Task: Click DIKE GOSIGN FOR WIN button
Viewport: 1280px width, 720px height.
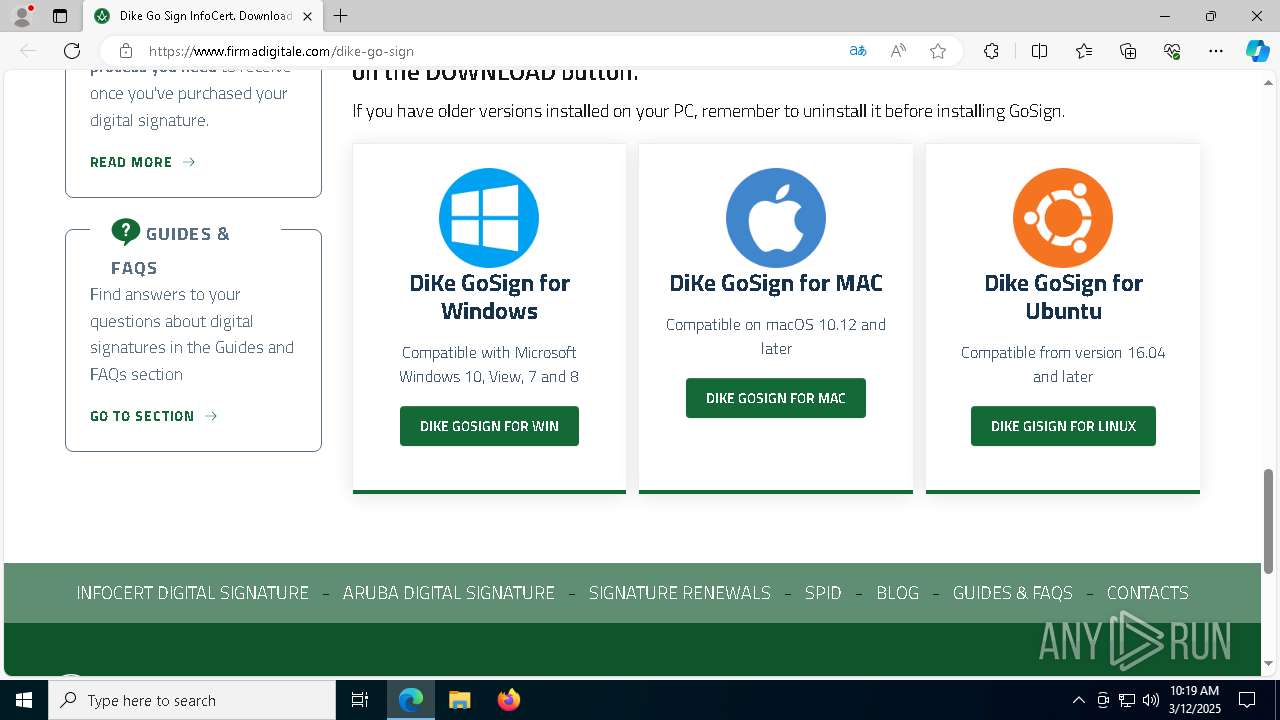Action: (x=489, y=426)
